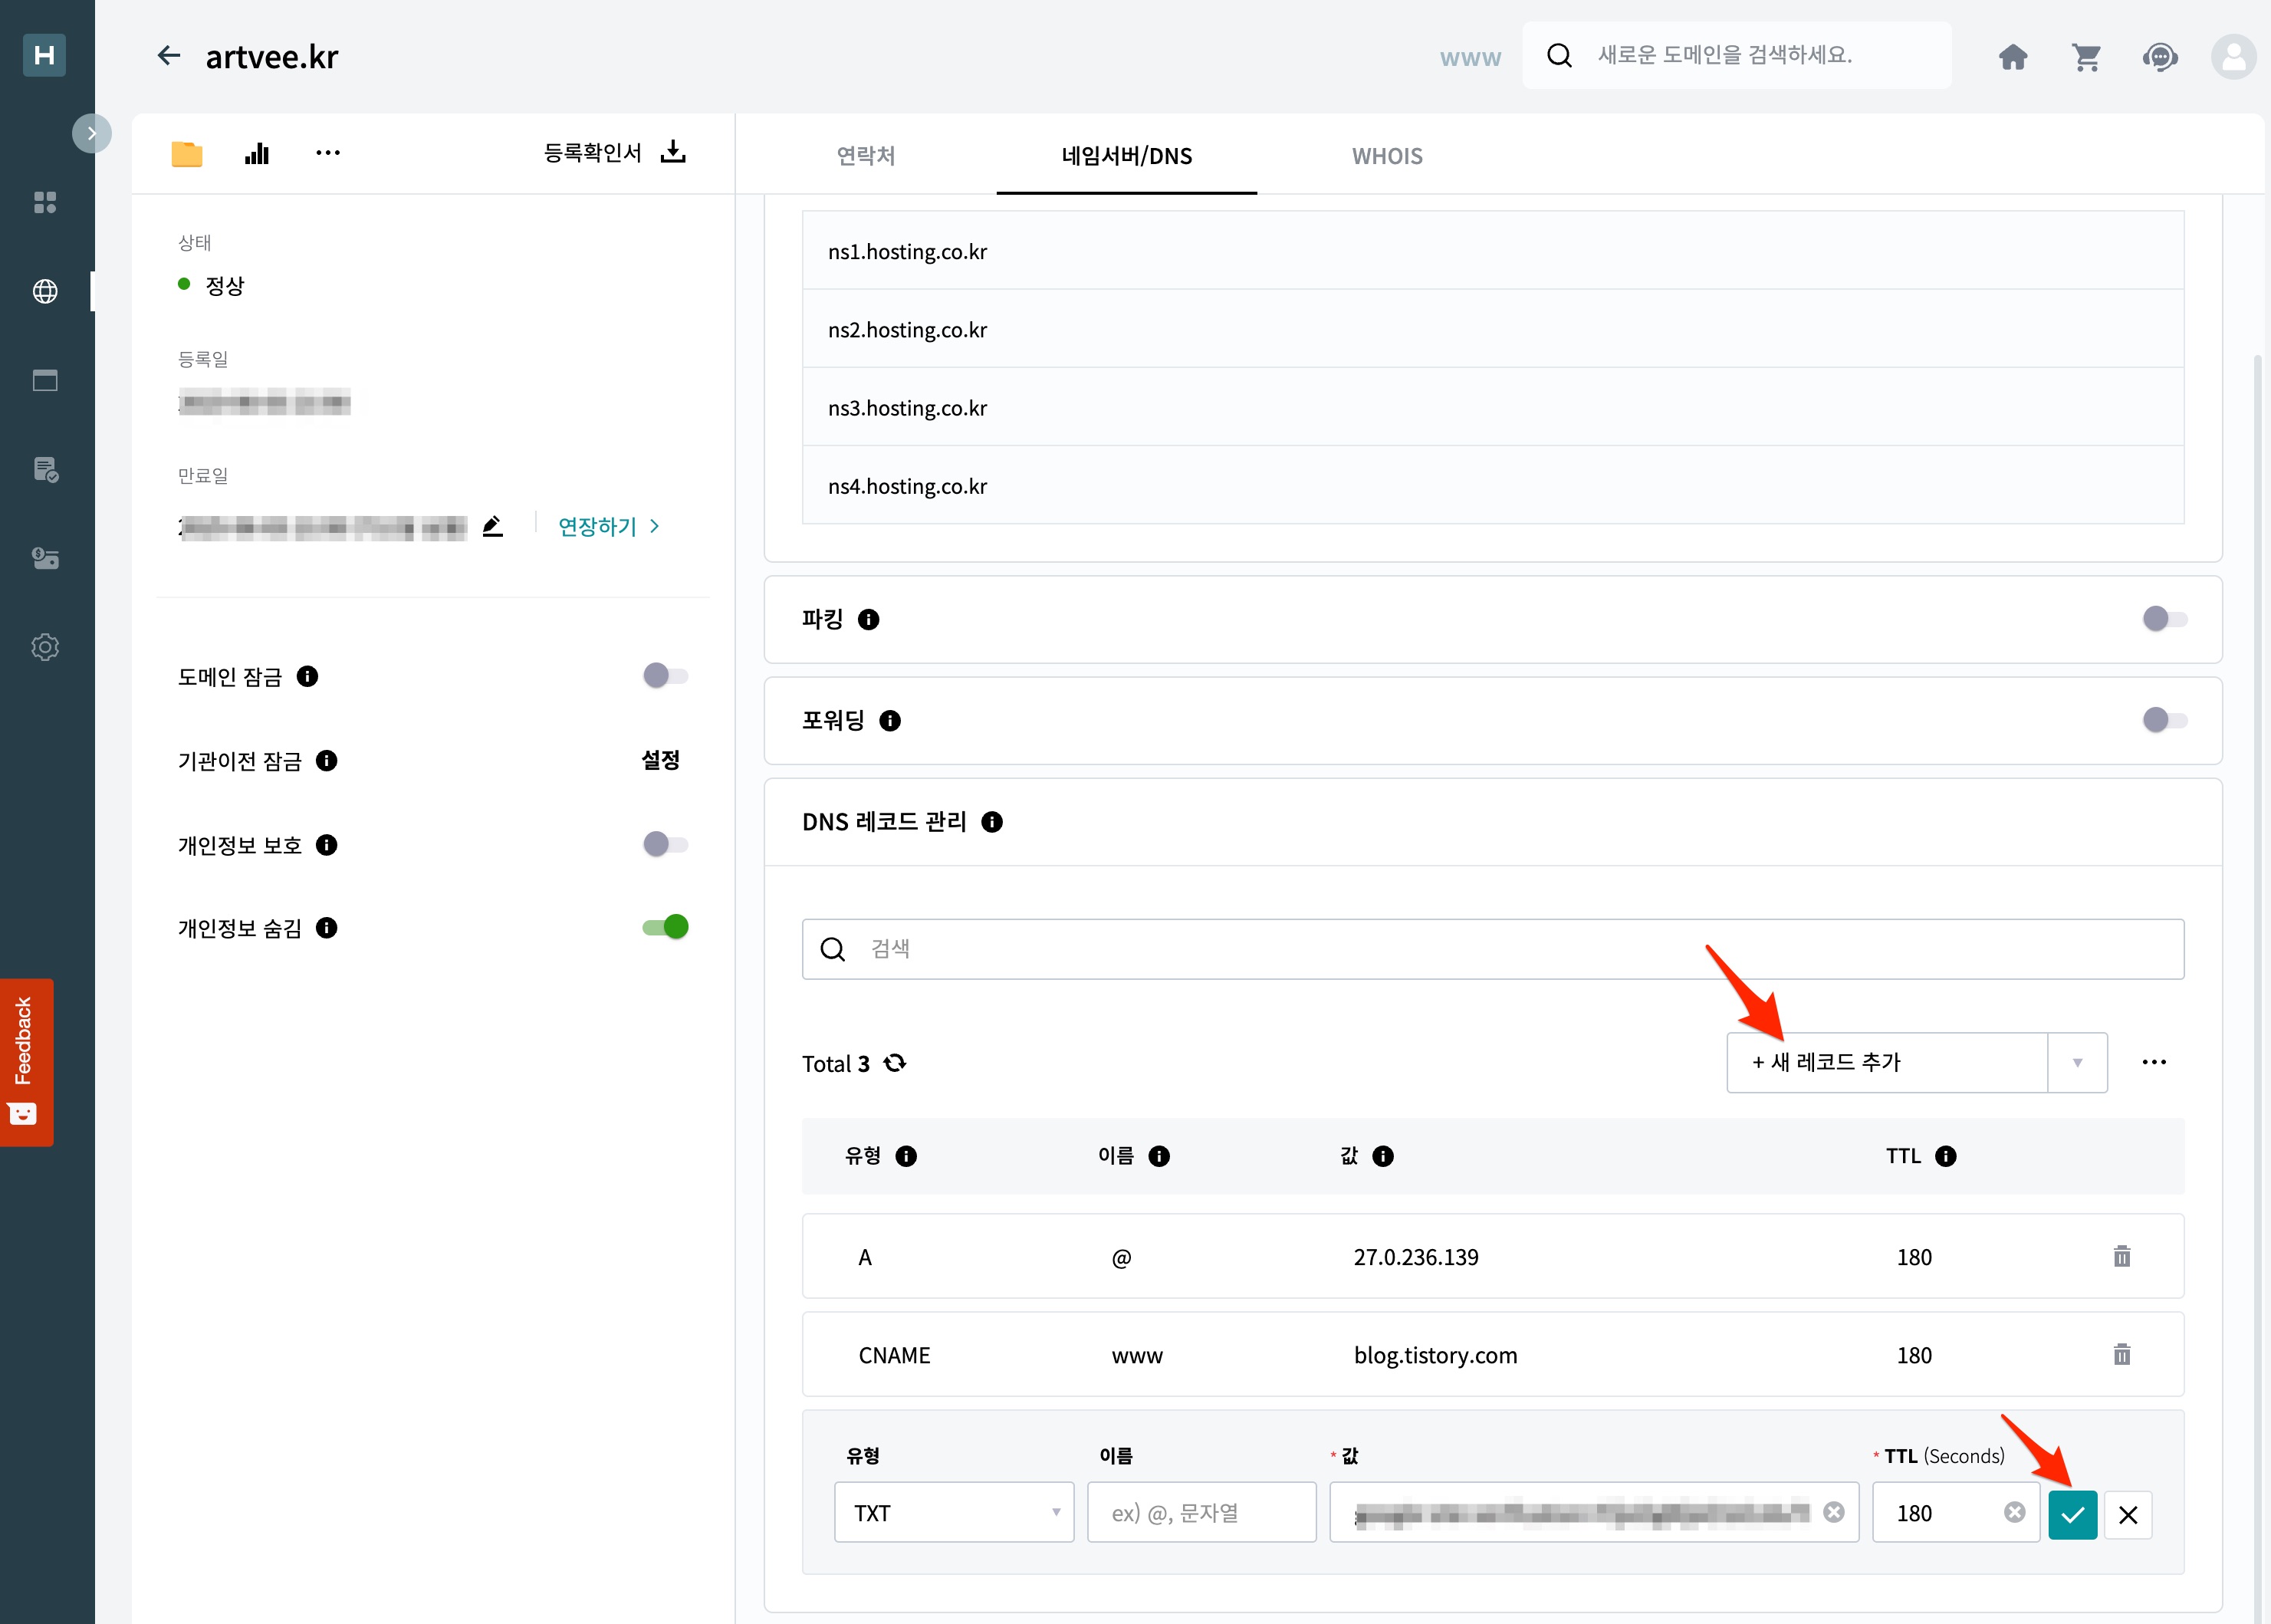Click the refresh icon beside Total 3
Viewport: 2271px width, 1624px height.
pos(895,1062)
